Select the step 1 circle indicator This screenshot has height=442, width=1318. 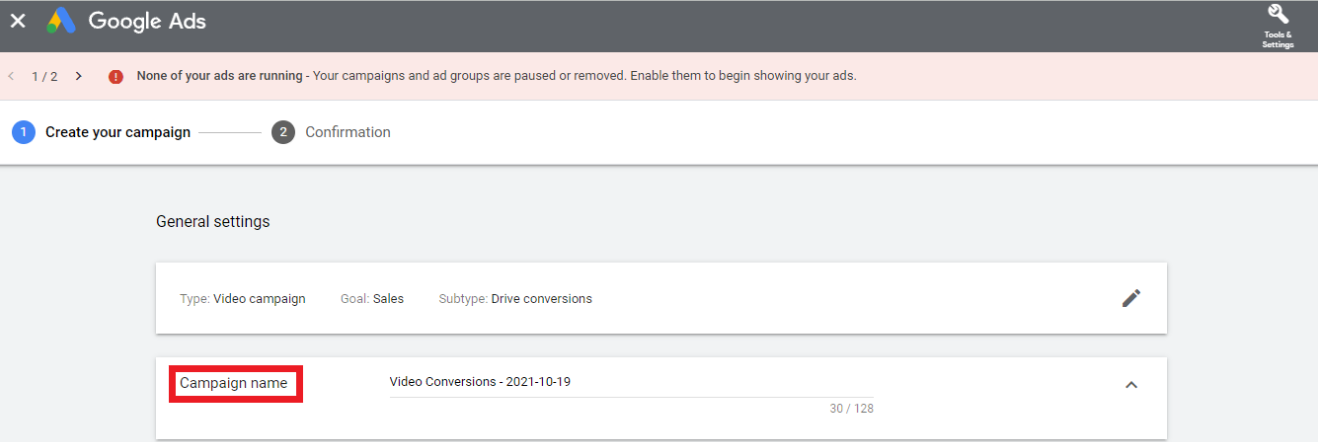click(x=23, y=132)
